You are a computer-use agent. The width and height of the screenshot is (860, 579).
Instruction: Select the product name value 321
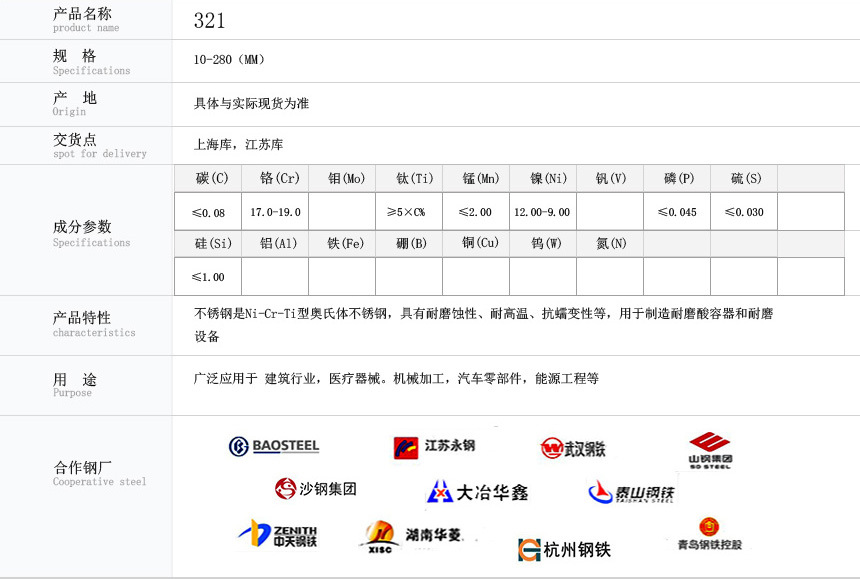click(209, 21)
